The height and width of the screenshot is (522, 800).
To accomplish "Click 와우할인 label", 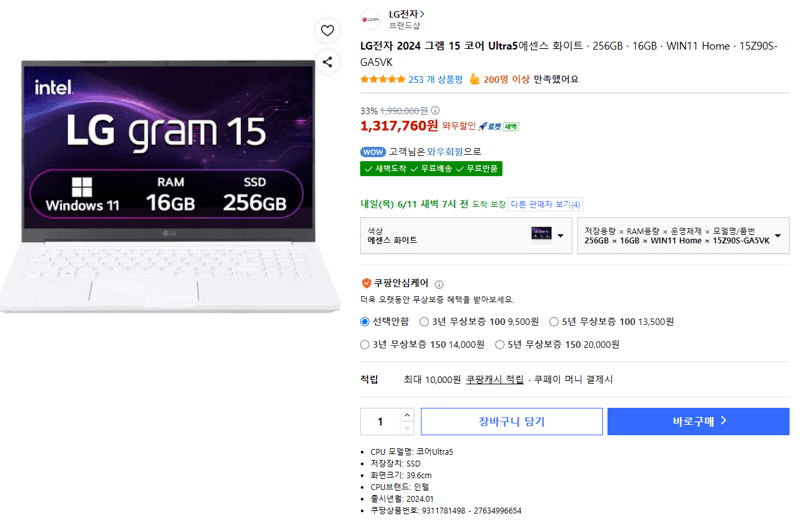I will [x=459, y=126].
